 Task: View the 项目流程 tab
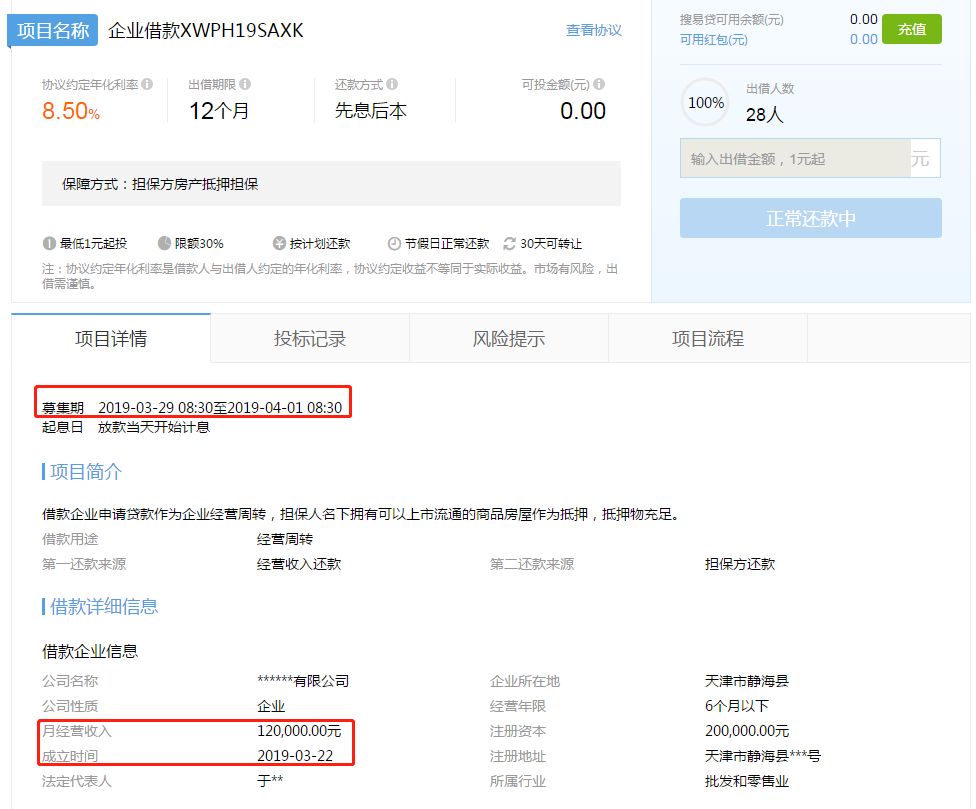point(708,338)
